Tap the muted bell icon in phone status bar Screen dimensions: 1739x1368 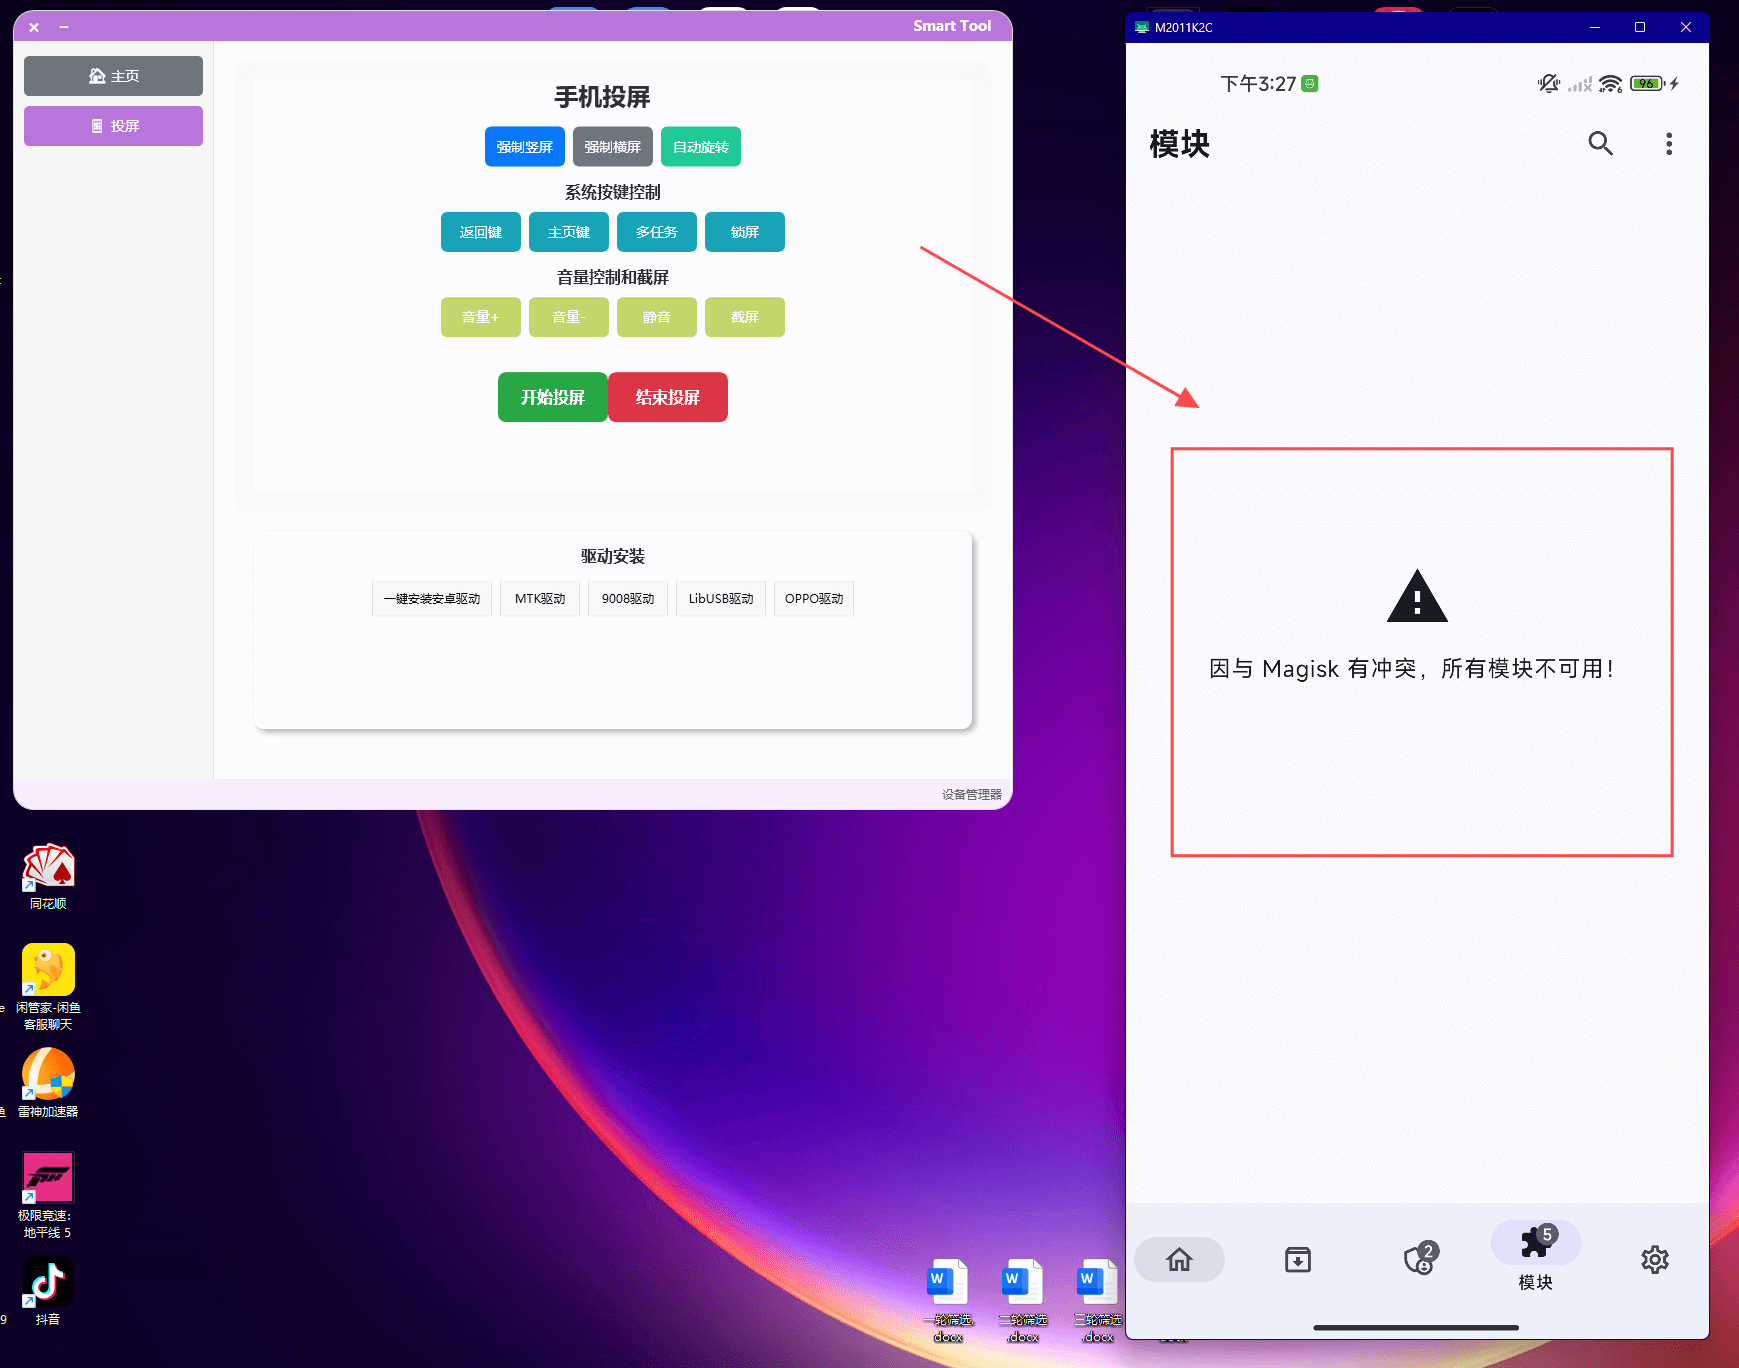click(1548, 83)
